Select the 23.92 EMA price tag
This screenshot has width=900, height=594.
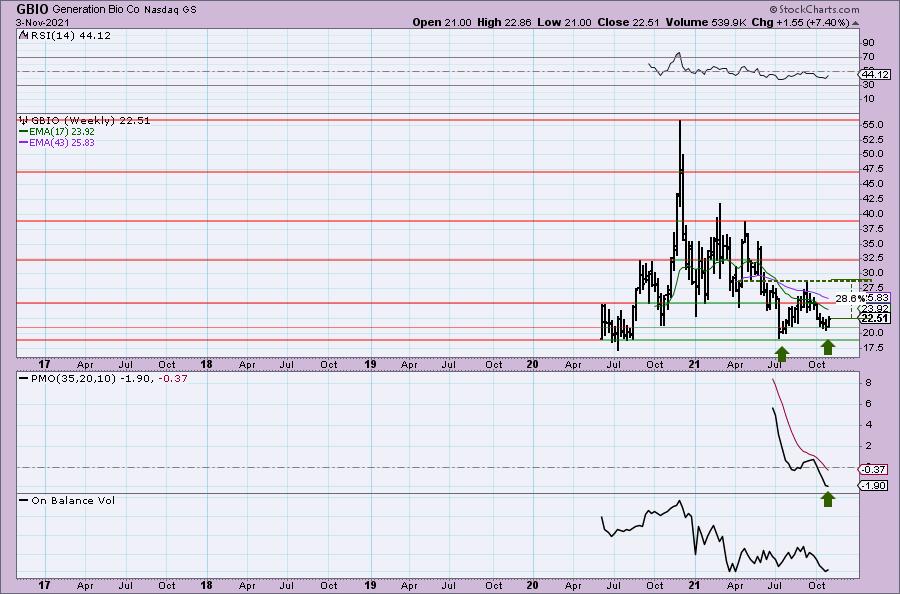[876, 309]
